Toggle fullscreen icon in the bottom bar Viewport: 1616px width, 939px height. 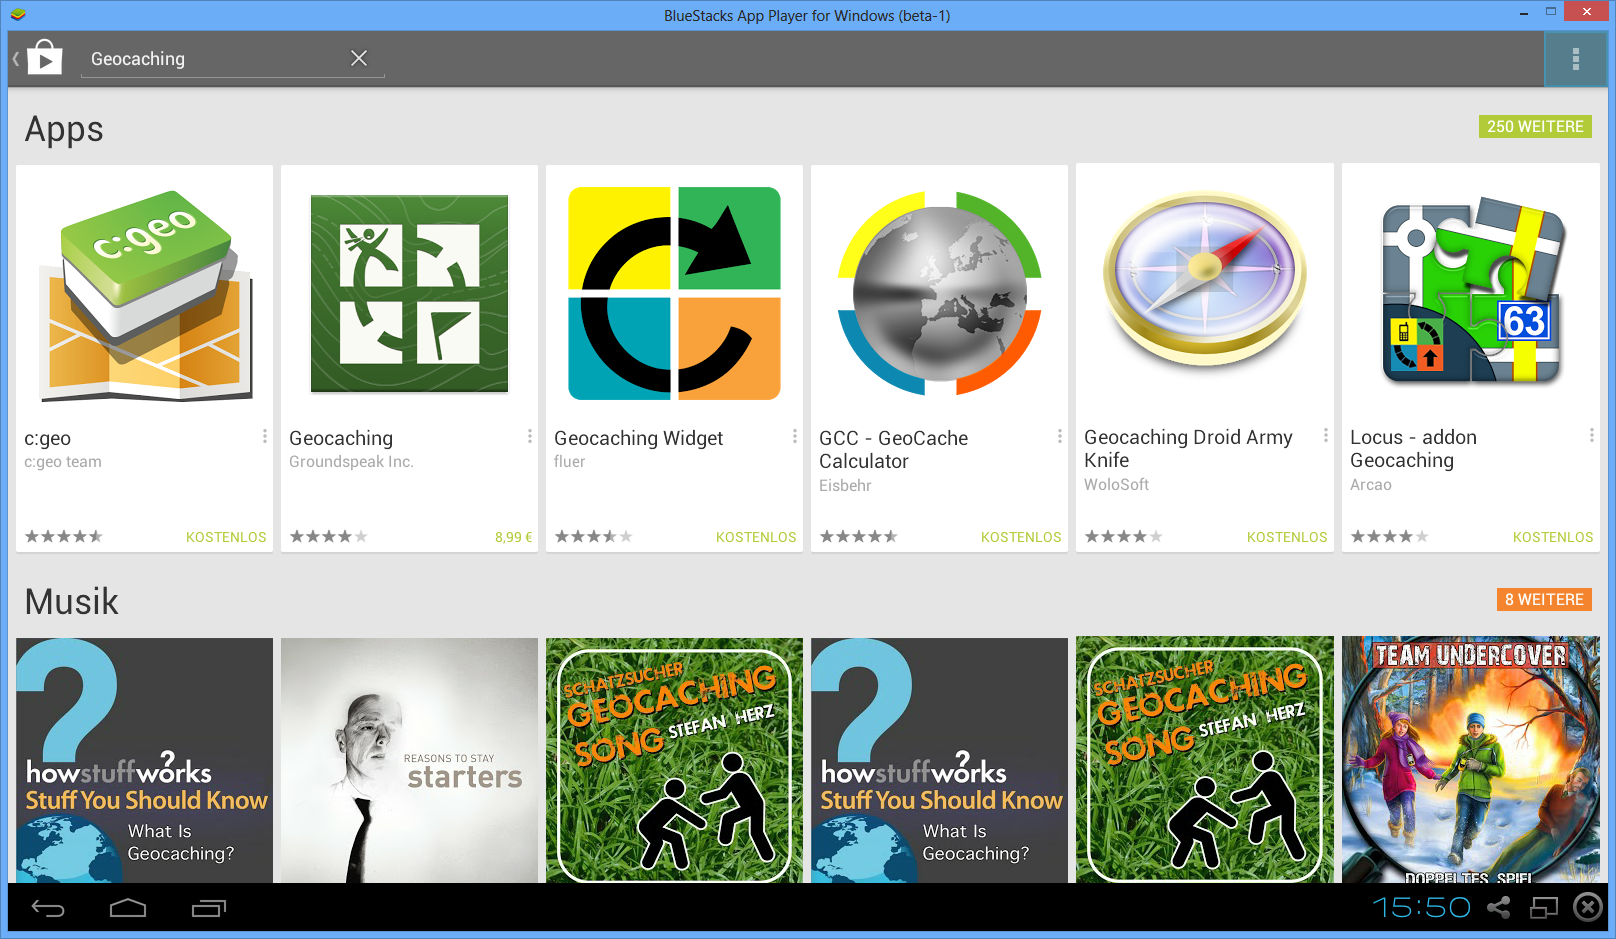pyautogui.click(x=1545, y=907)
